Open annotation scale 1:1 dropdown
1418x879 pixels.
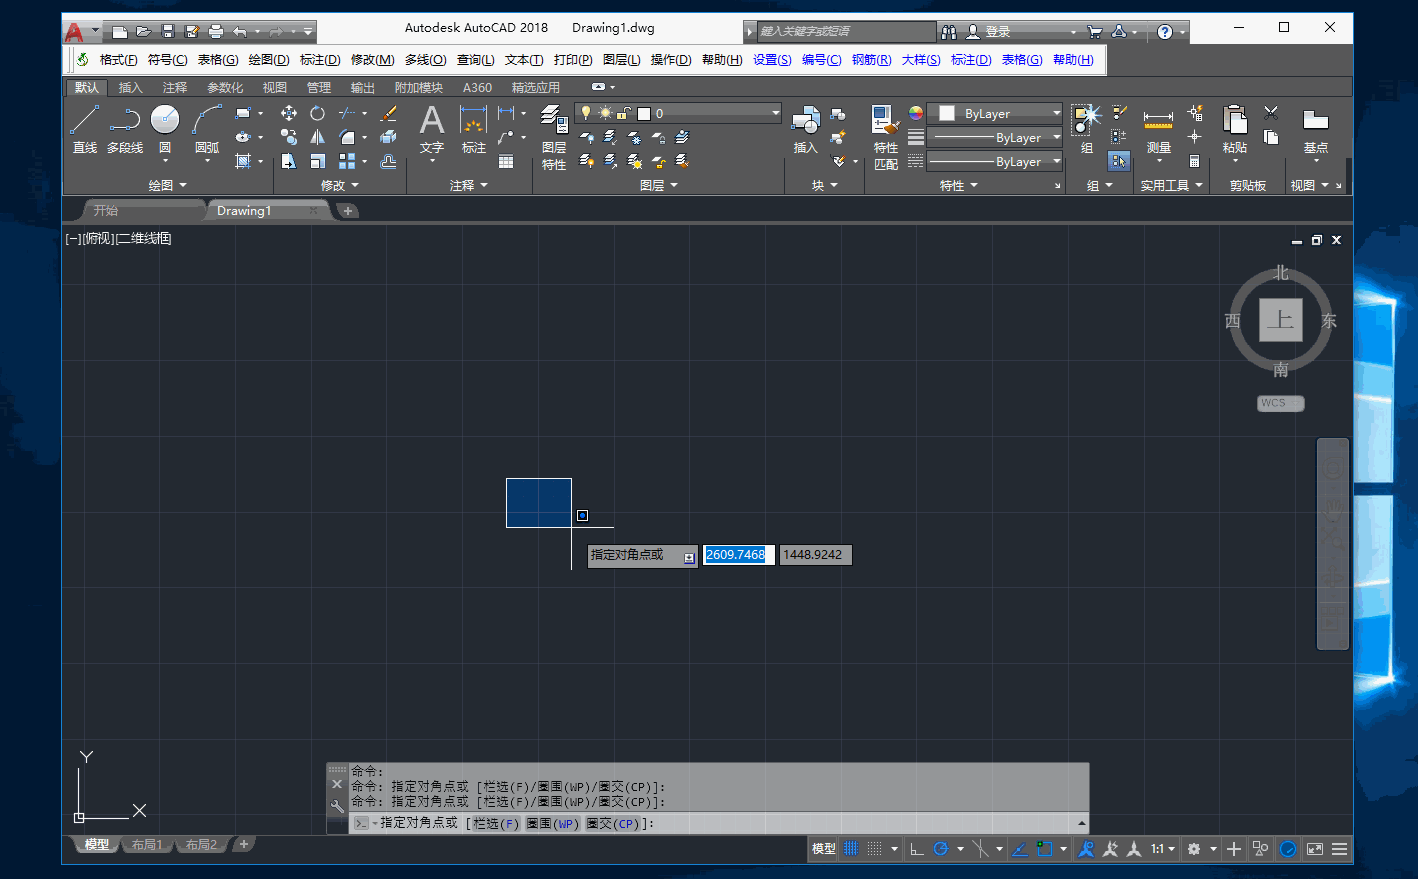point(1162,849)
